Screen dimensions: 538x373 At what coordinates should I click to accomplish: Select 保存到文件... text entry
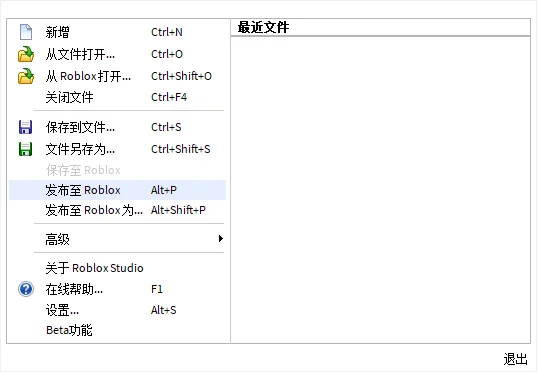tap(80, 127)
